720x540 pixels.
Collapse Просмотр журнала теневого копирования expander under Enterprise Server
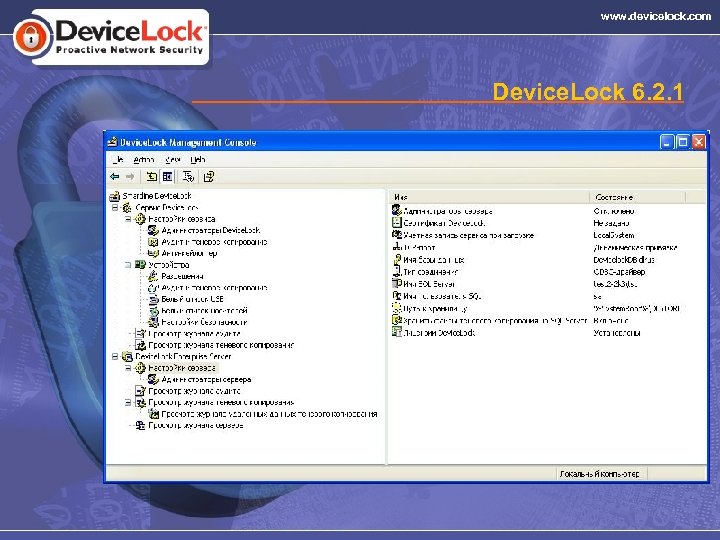128,403
